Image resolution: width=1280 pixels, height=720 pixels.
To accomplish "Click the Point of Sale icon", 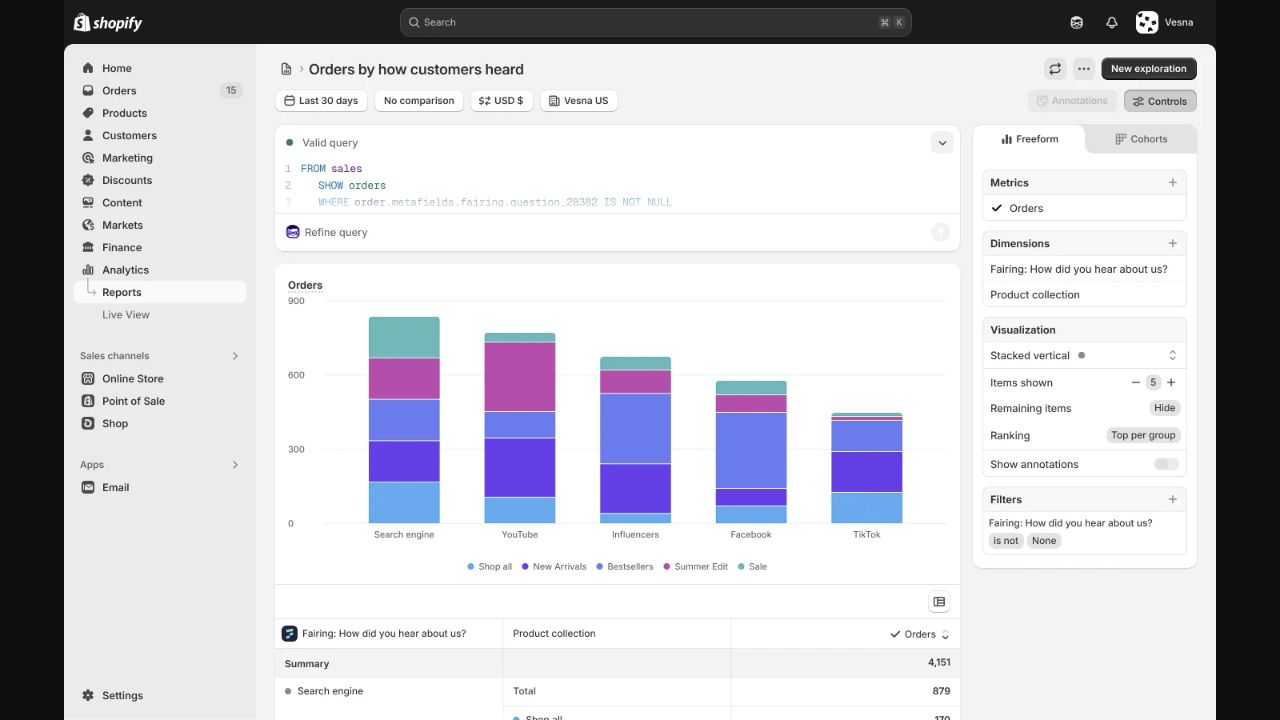I will (x=88, y=401).
